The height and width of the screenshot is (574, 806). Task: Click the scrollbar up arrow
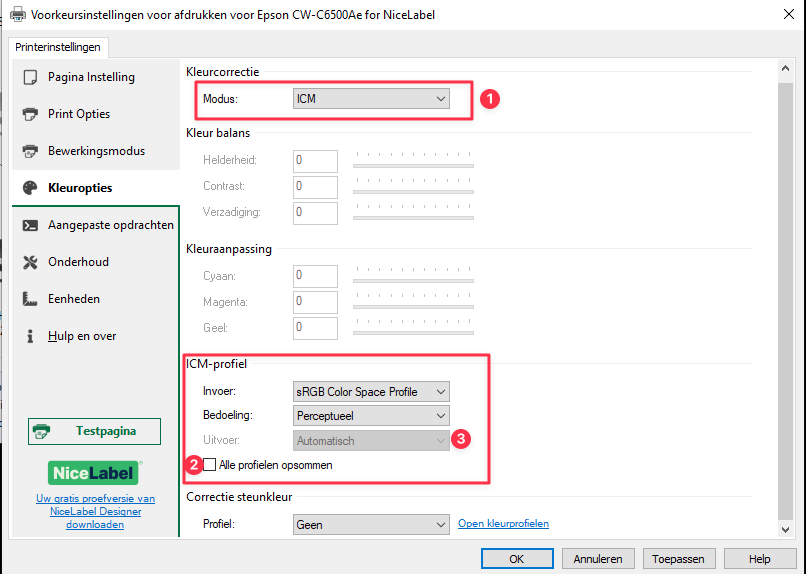785,68
